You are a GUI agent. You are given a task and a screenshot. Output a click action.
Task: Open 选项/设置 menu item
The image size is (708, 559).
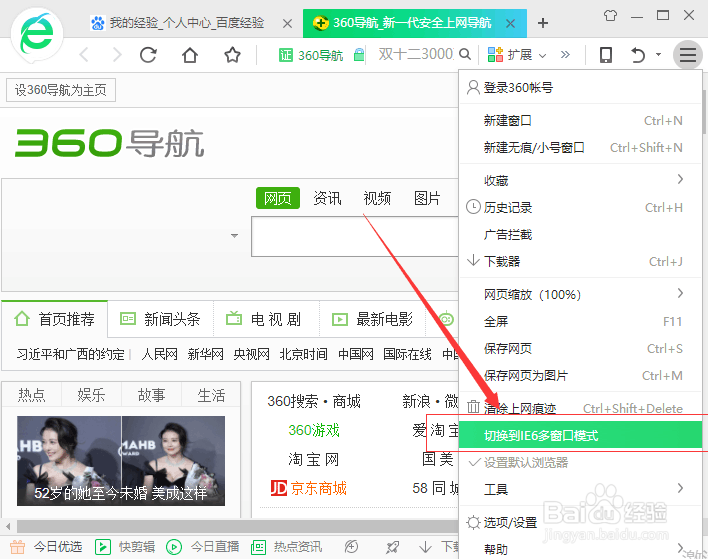click(580, 522)
